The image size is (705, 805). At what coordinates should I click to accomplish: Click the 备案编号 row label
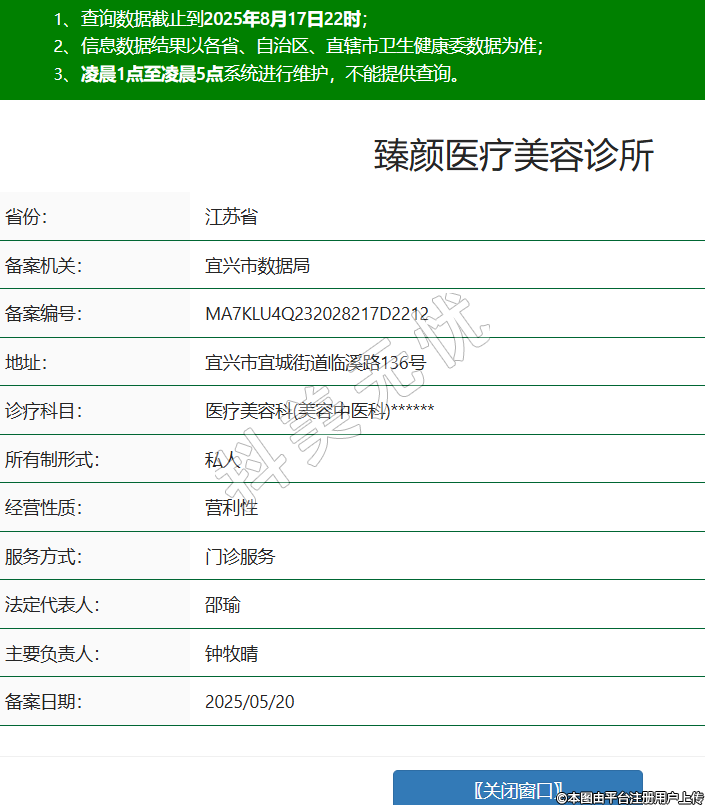click(x=43, y=314)
